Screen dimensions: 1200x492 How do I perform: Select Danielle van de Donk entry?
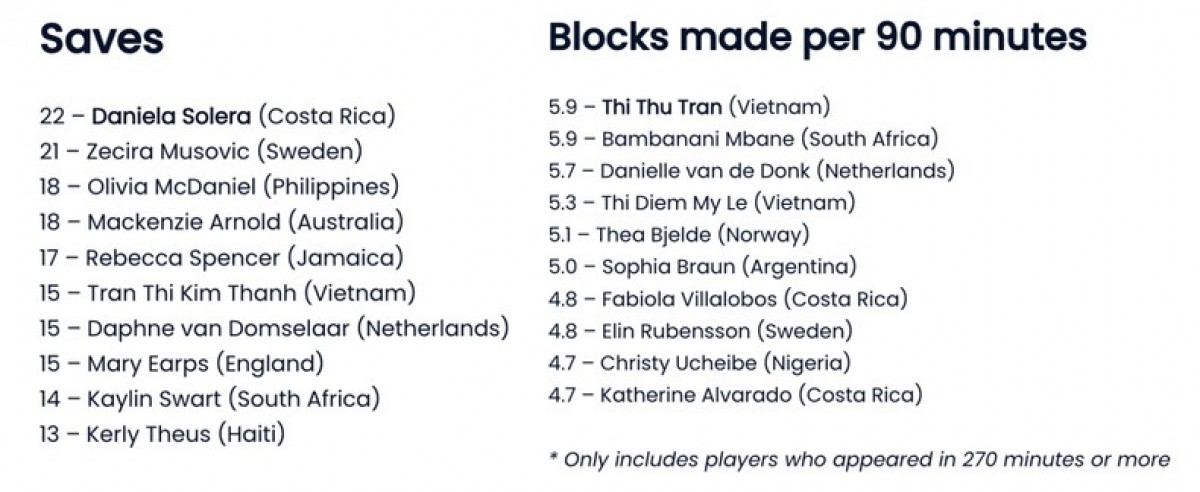(x=751, y=171)
